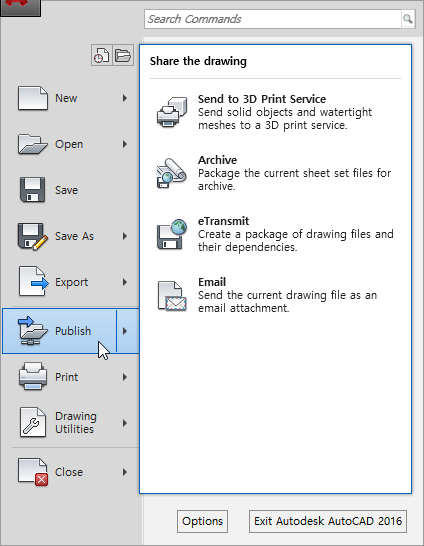
Task: Click the Print printer icon
Action: tap(33, 376)
